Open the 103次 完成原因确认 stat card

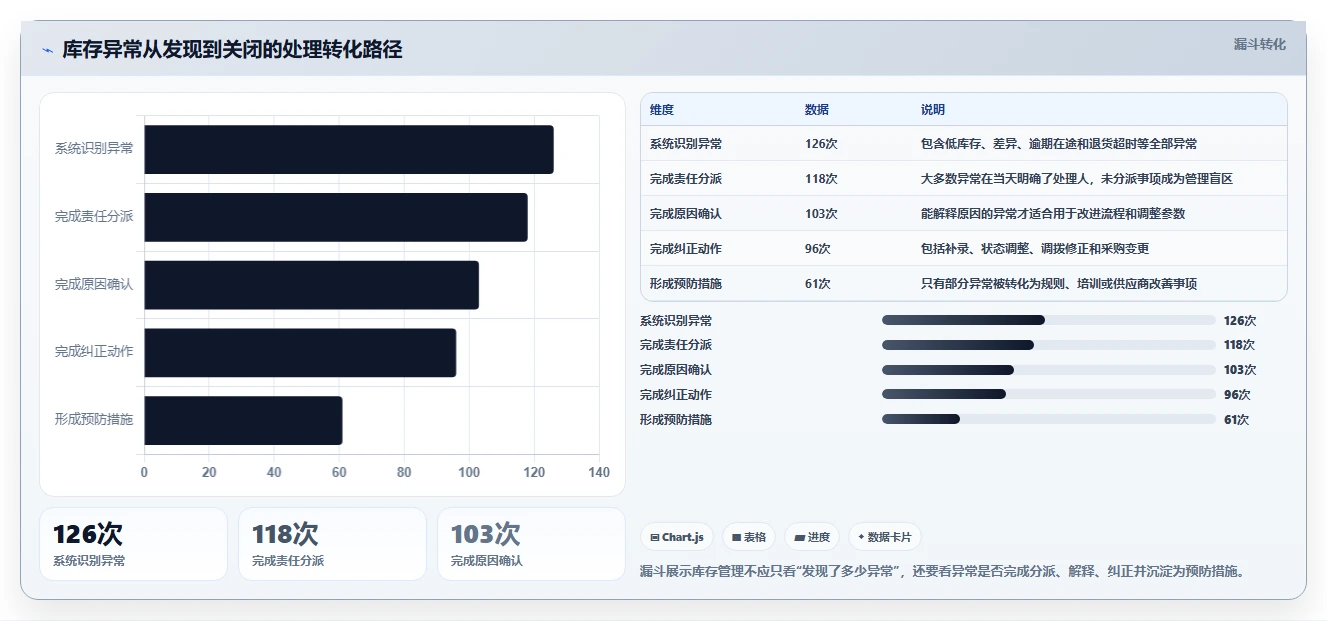click(x=531, y=544)
